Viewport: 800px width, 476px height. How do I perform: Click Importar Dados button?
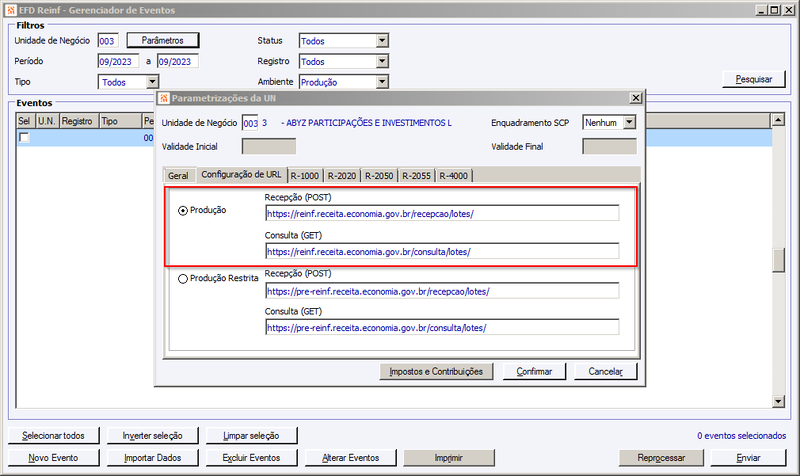click(x=153, y=458)
